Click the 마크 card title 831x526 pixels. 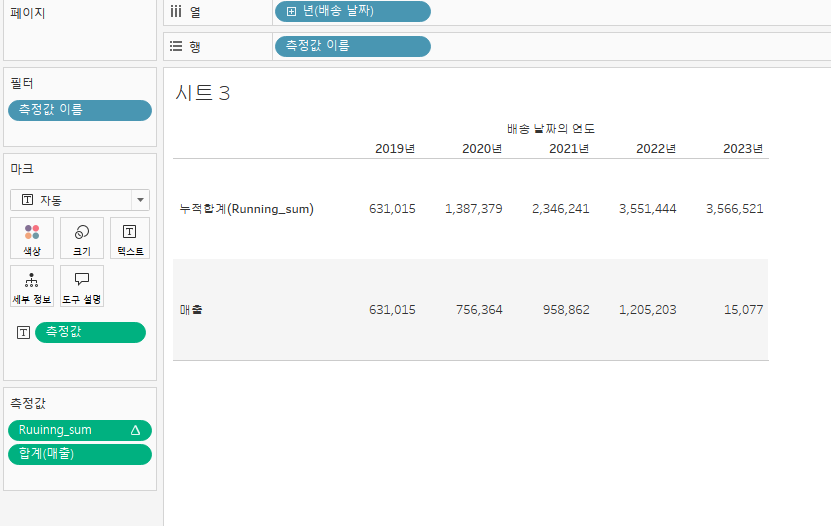(22, 169)
